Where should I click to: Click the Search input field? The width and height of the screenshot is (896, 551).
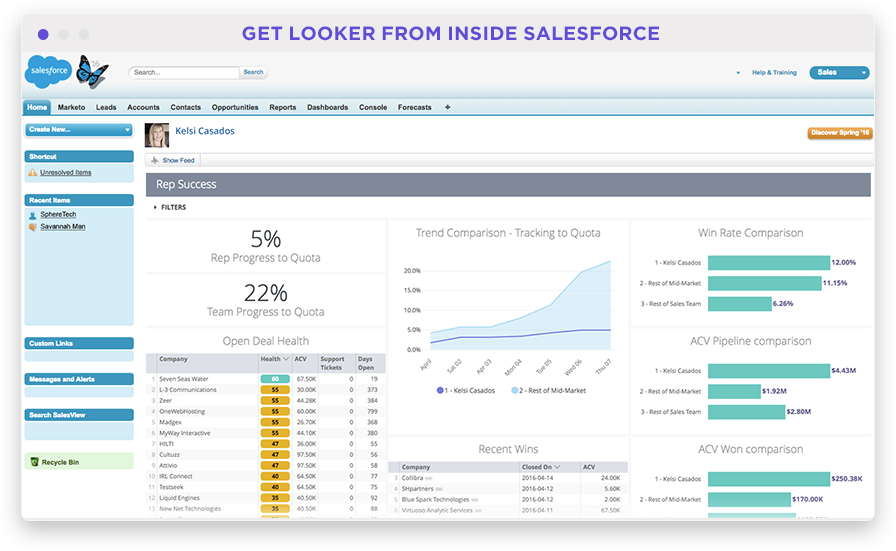184,73
